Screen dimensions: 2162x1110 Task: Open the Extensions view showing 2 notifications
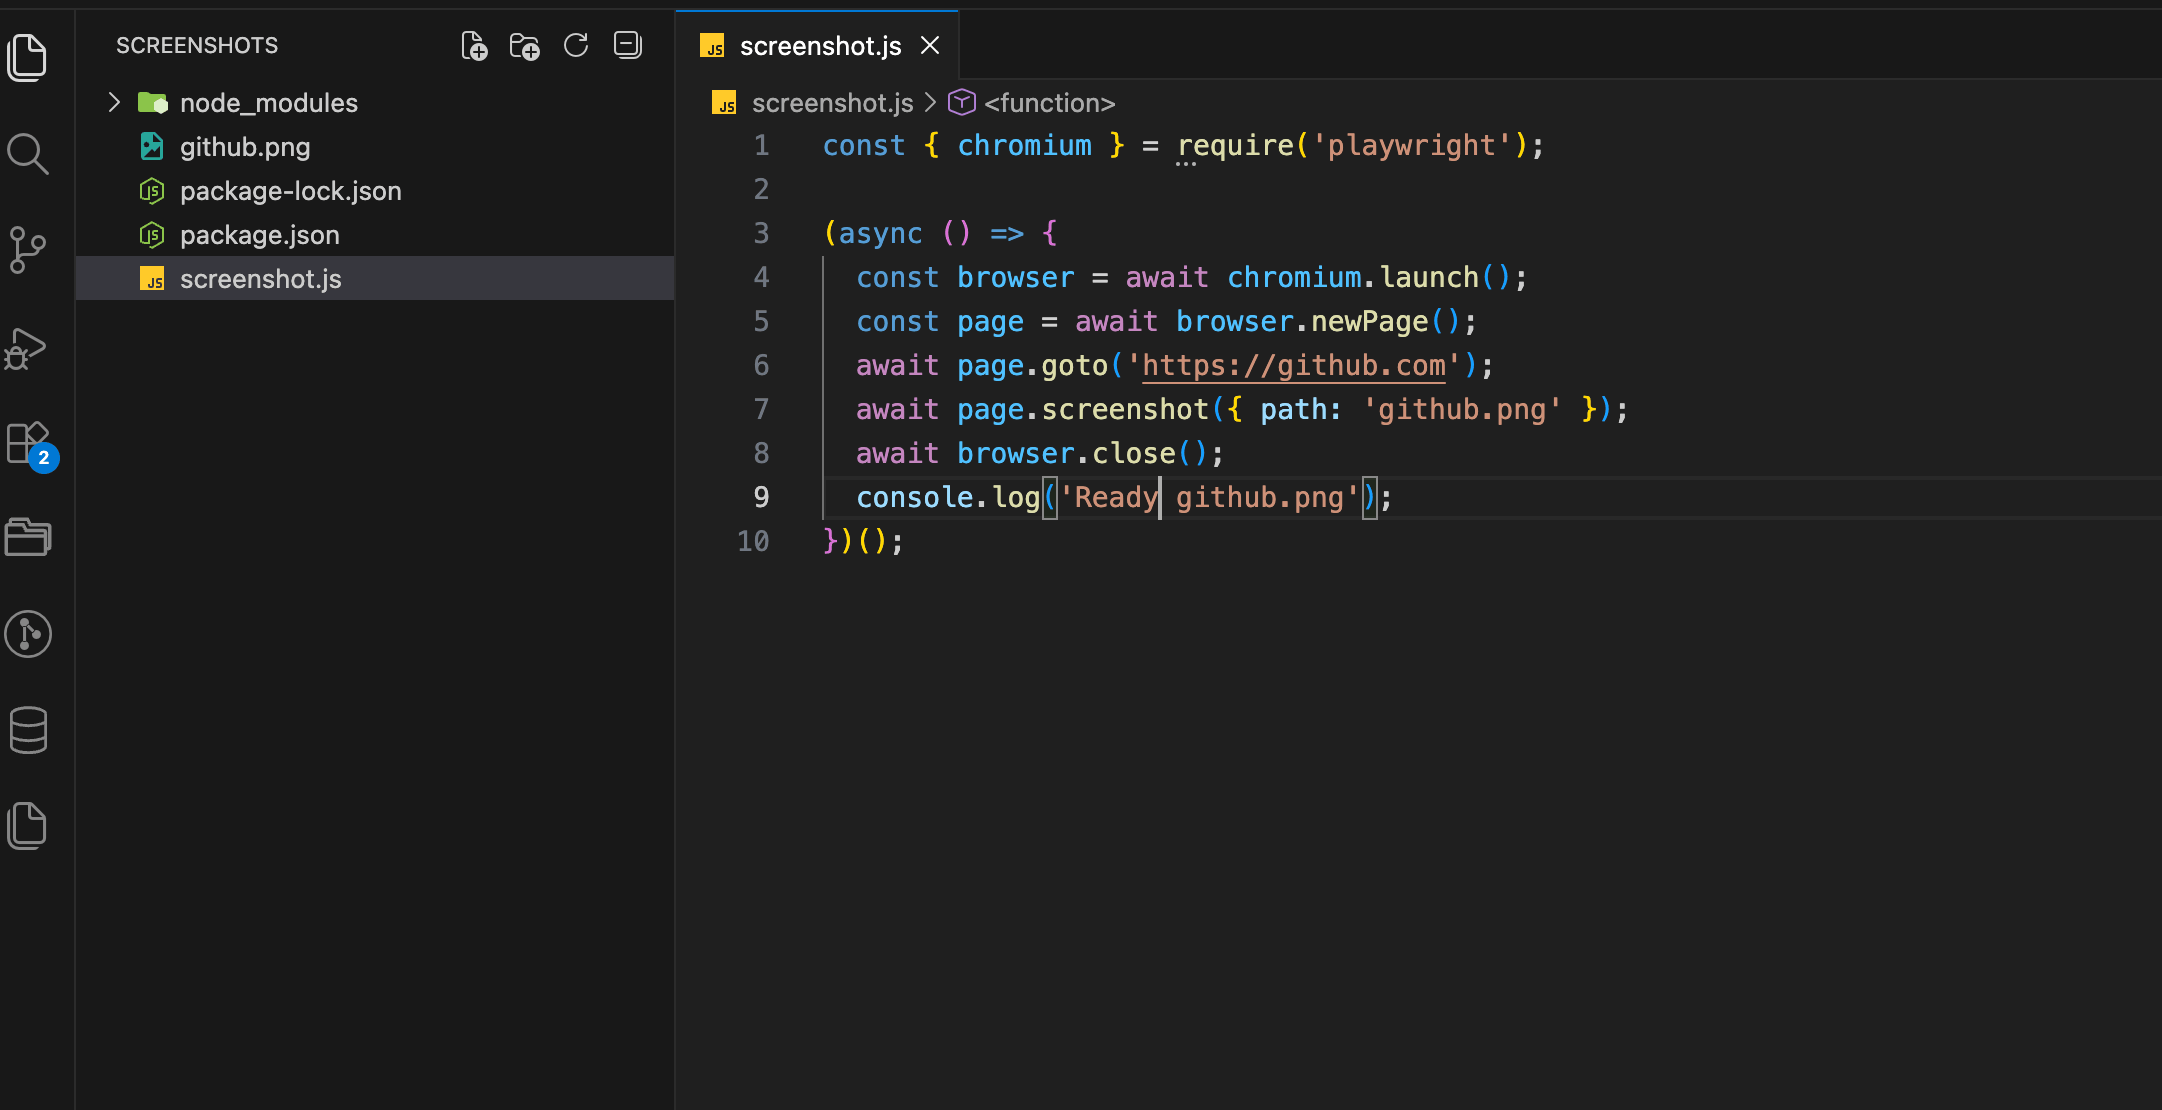(28, 443)
